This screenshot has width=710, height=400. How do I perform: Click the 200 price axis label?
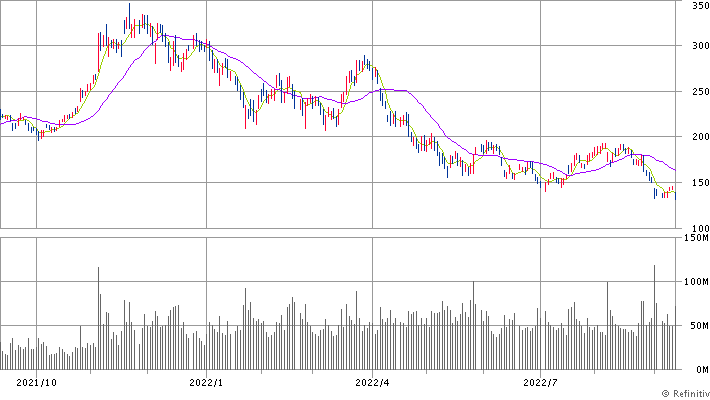coord(697,137)
